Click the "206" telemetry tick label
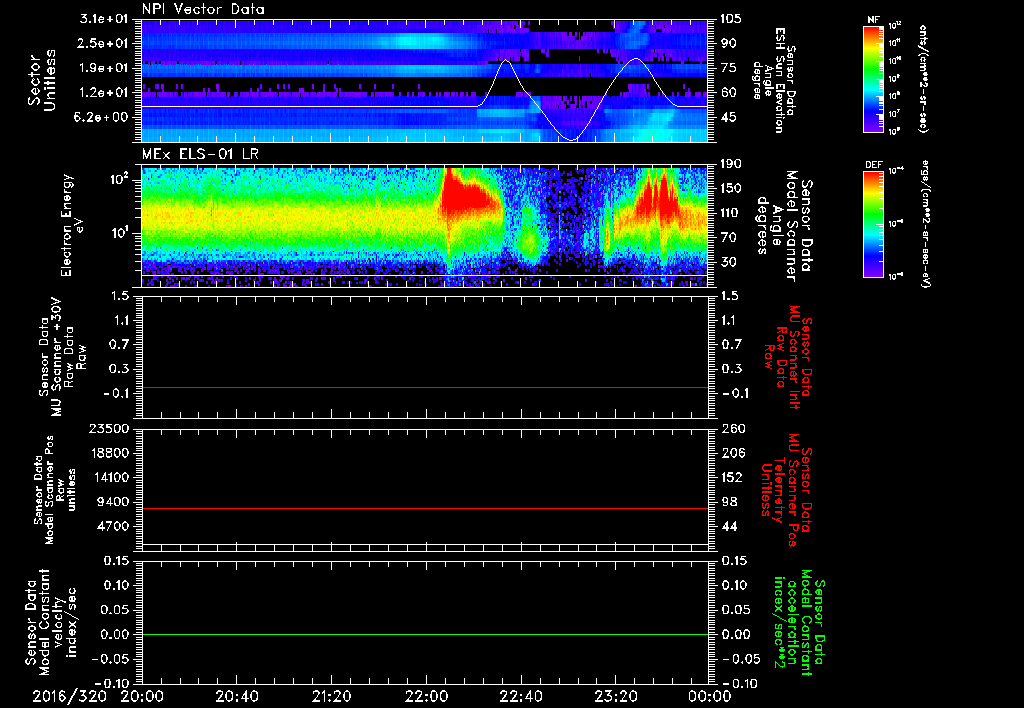The width and height of the screenshot is (1024, 708). point(732,453)
